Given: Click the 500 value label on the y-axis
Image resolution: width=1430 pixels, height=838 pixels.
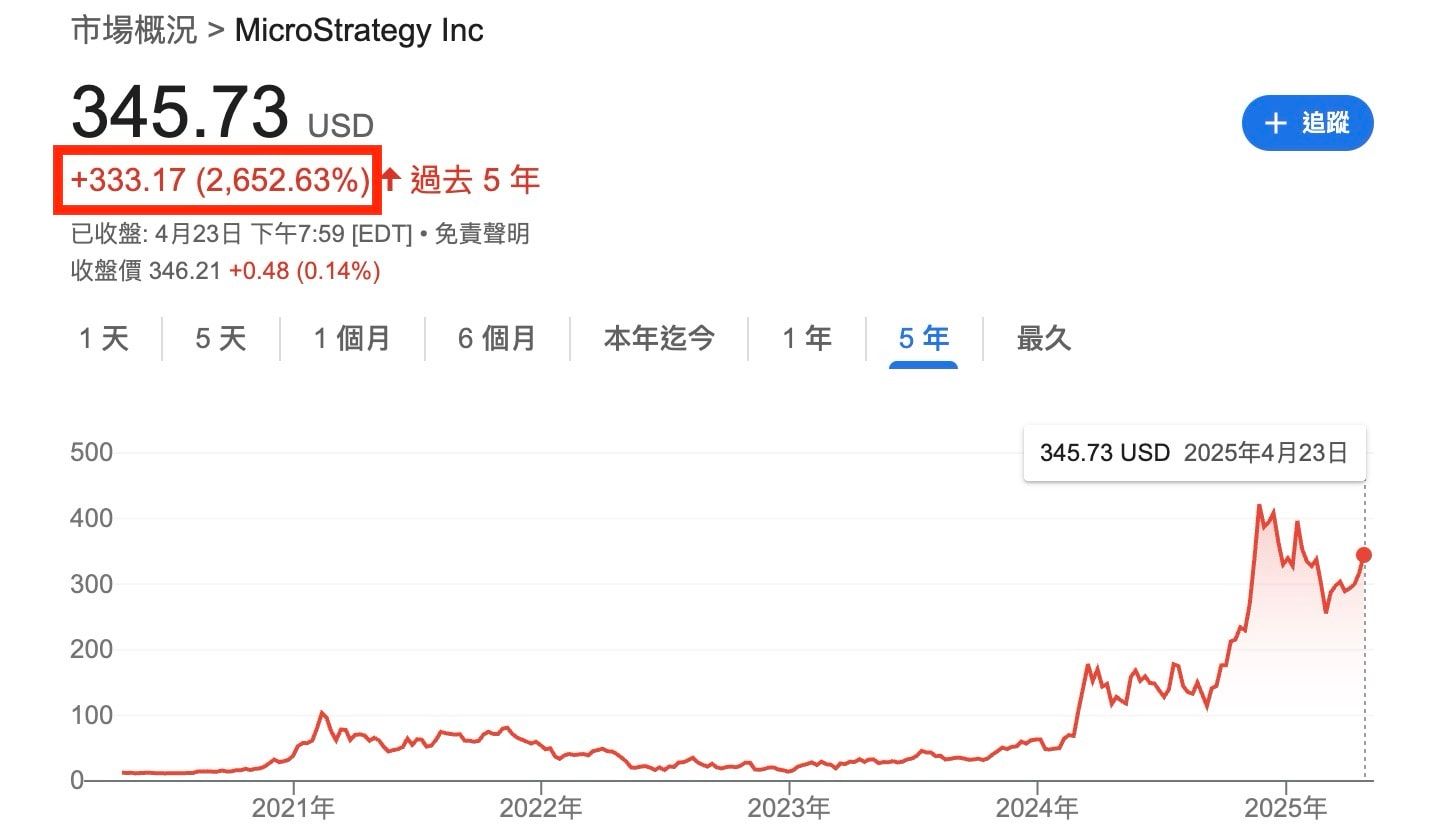Looking at the screenshot, I should (91, 452).
